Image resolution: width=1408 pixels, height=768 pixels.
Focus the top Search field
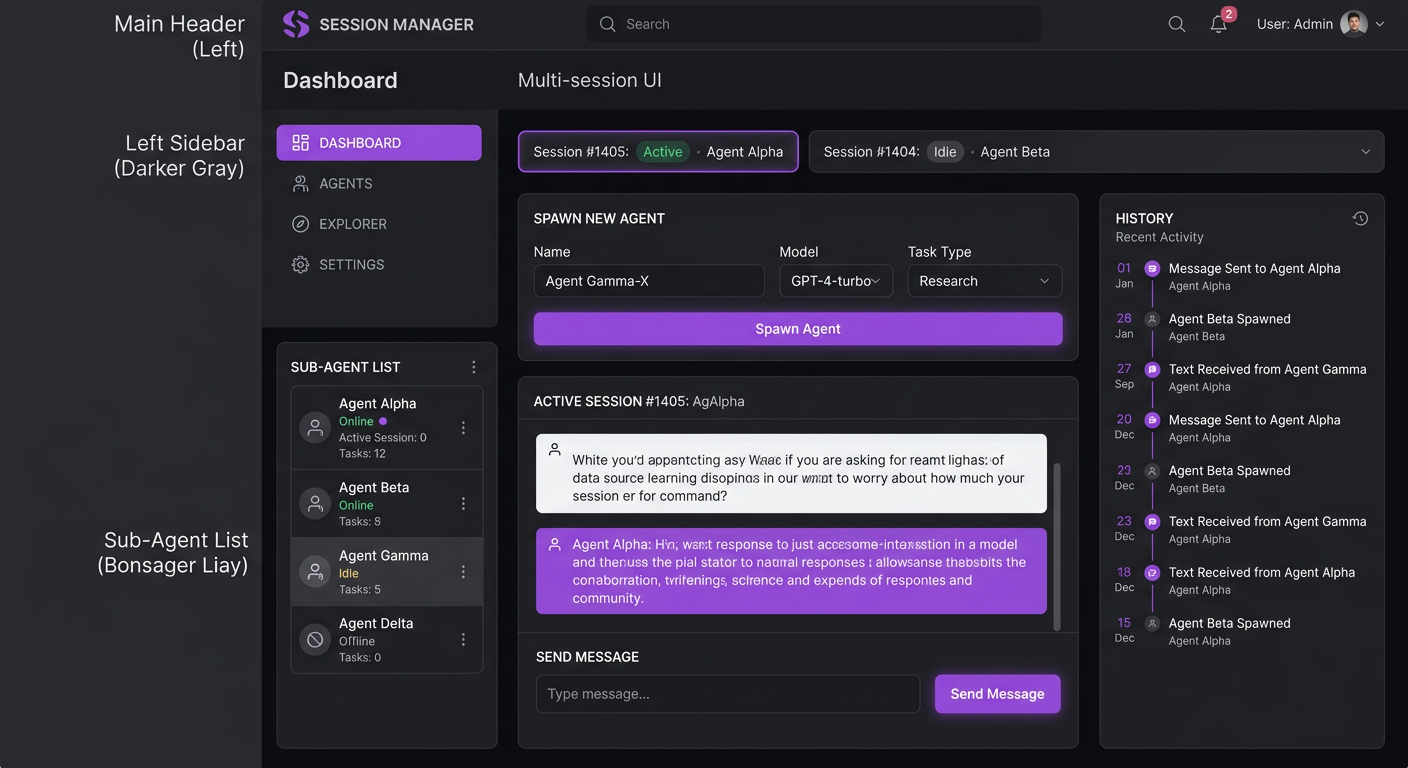tap(813, 24)
